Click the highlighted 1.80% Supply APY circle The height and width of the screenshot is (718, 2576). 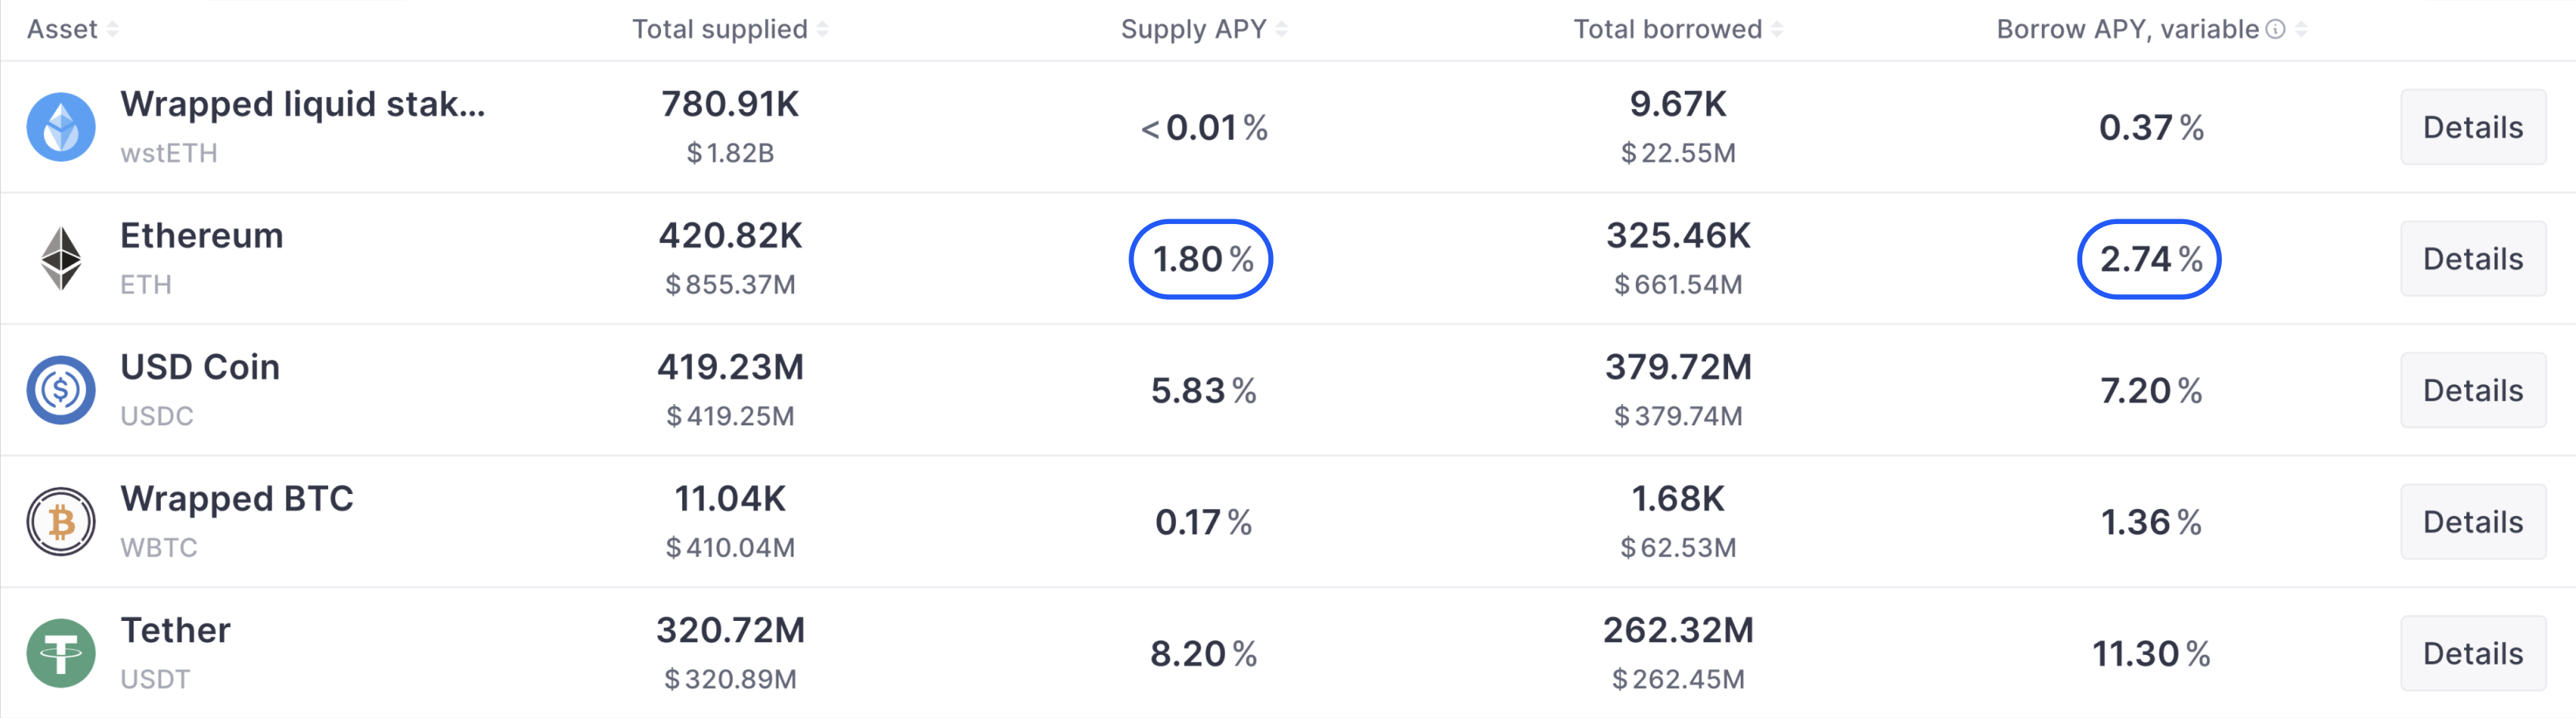[x=1201, y=258]
